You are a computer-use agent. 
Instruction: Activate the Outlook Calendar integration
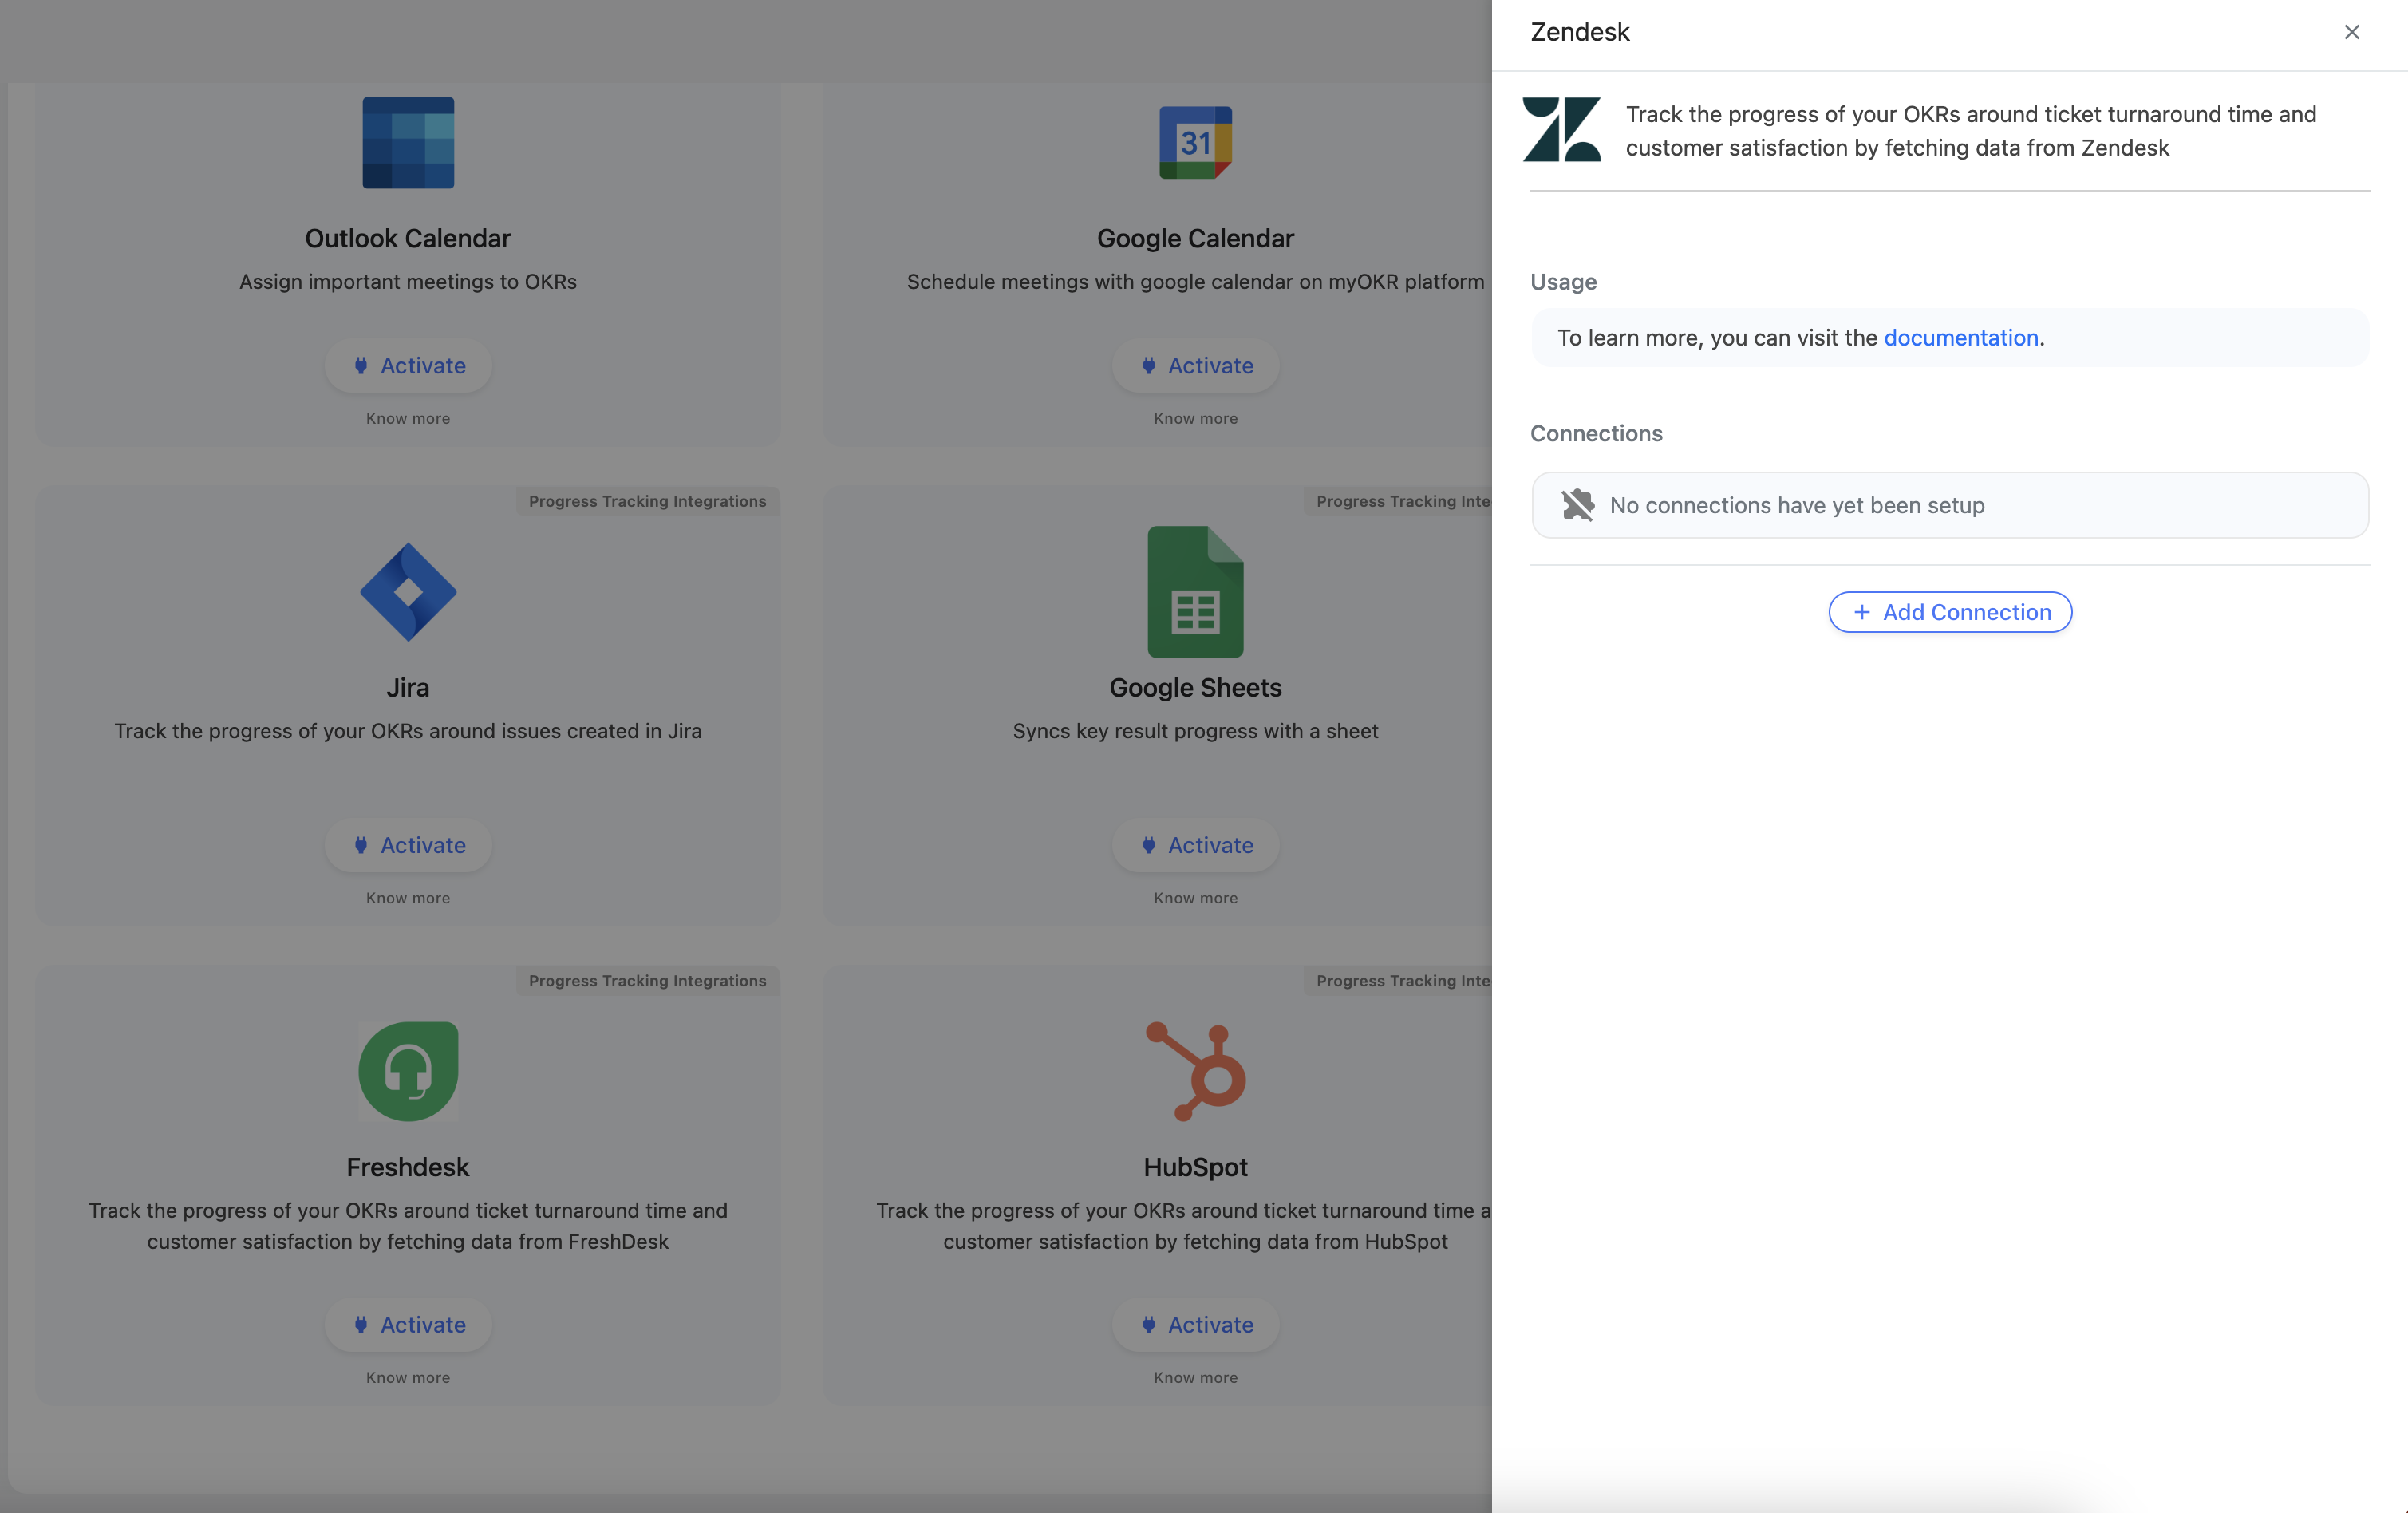point(408,366)
